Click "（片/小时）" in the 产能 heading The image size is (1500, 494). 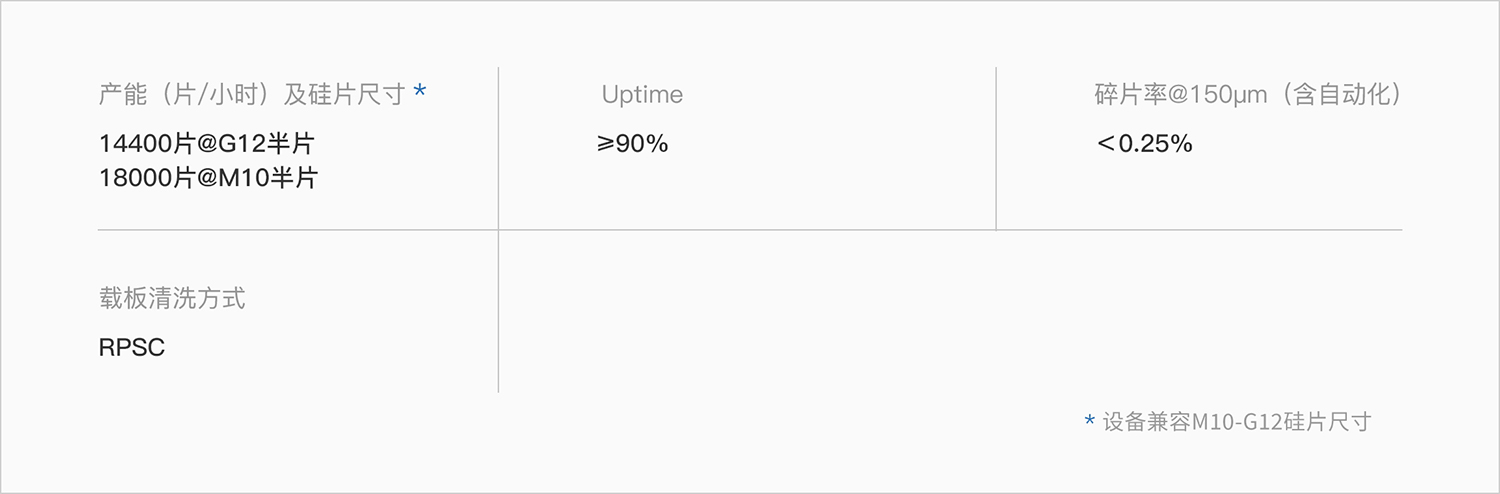coord(212,95)
